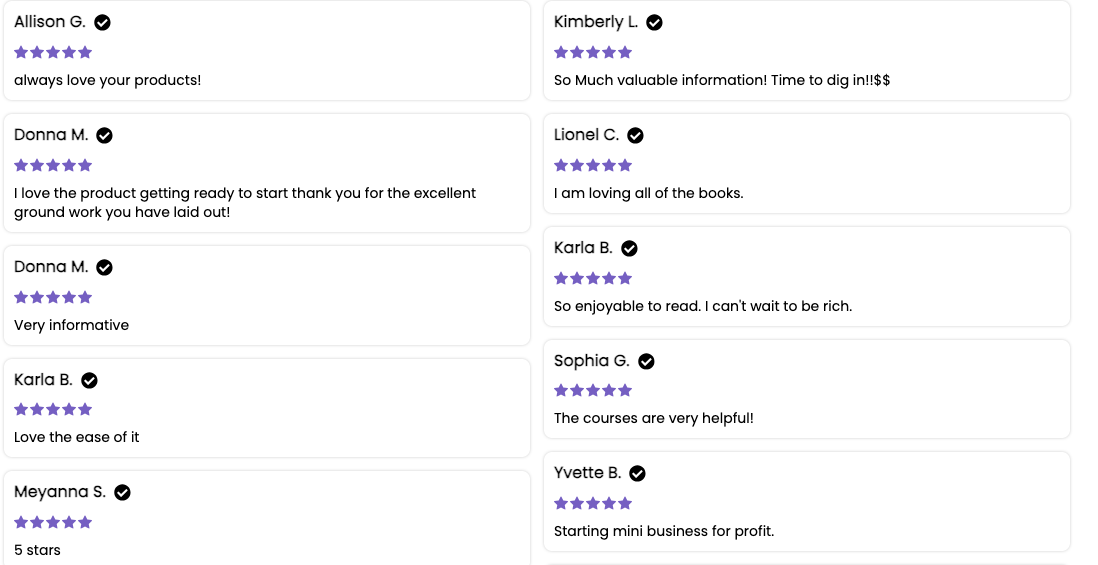
Task: Select the reviewer name Lionel C.
Action: 586,135
